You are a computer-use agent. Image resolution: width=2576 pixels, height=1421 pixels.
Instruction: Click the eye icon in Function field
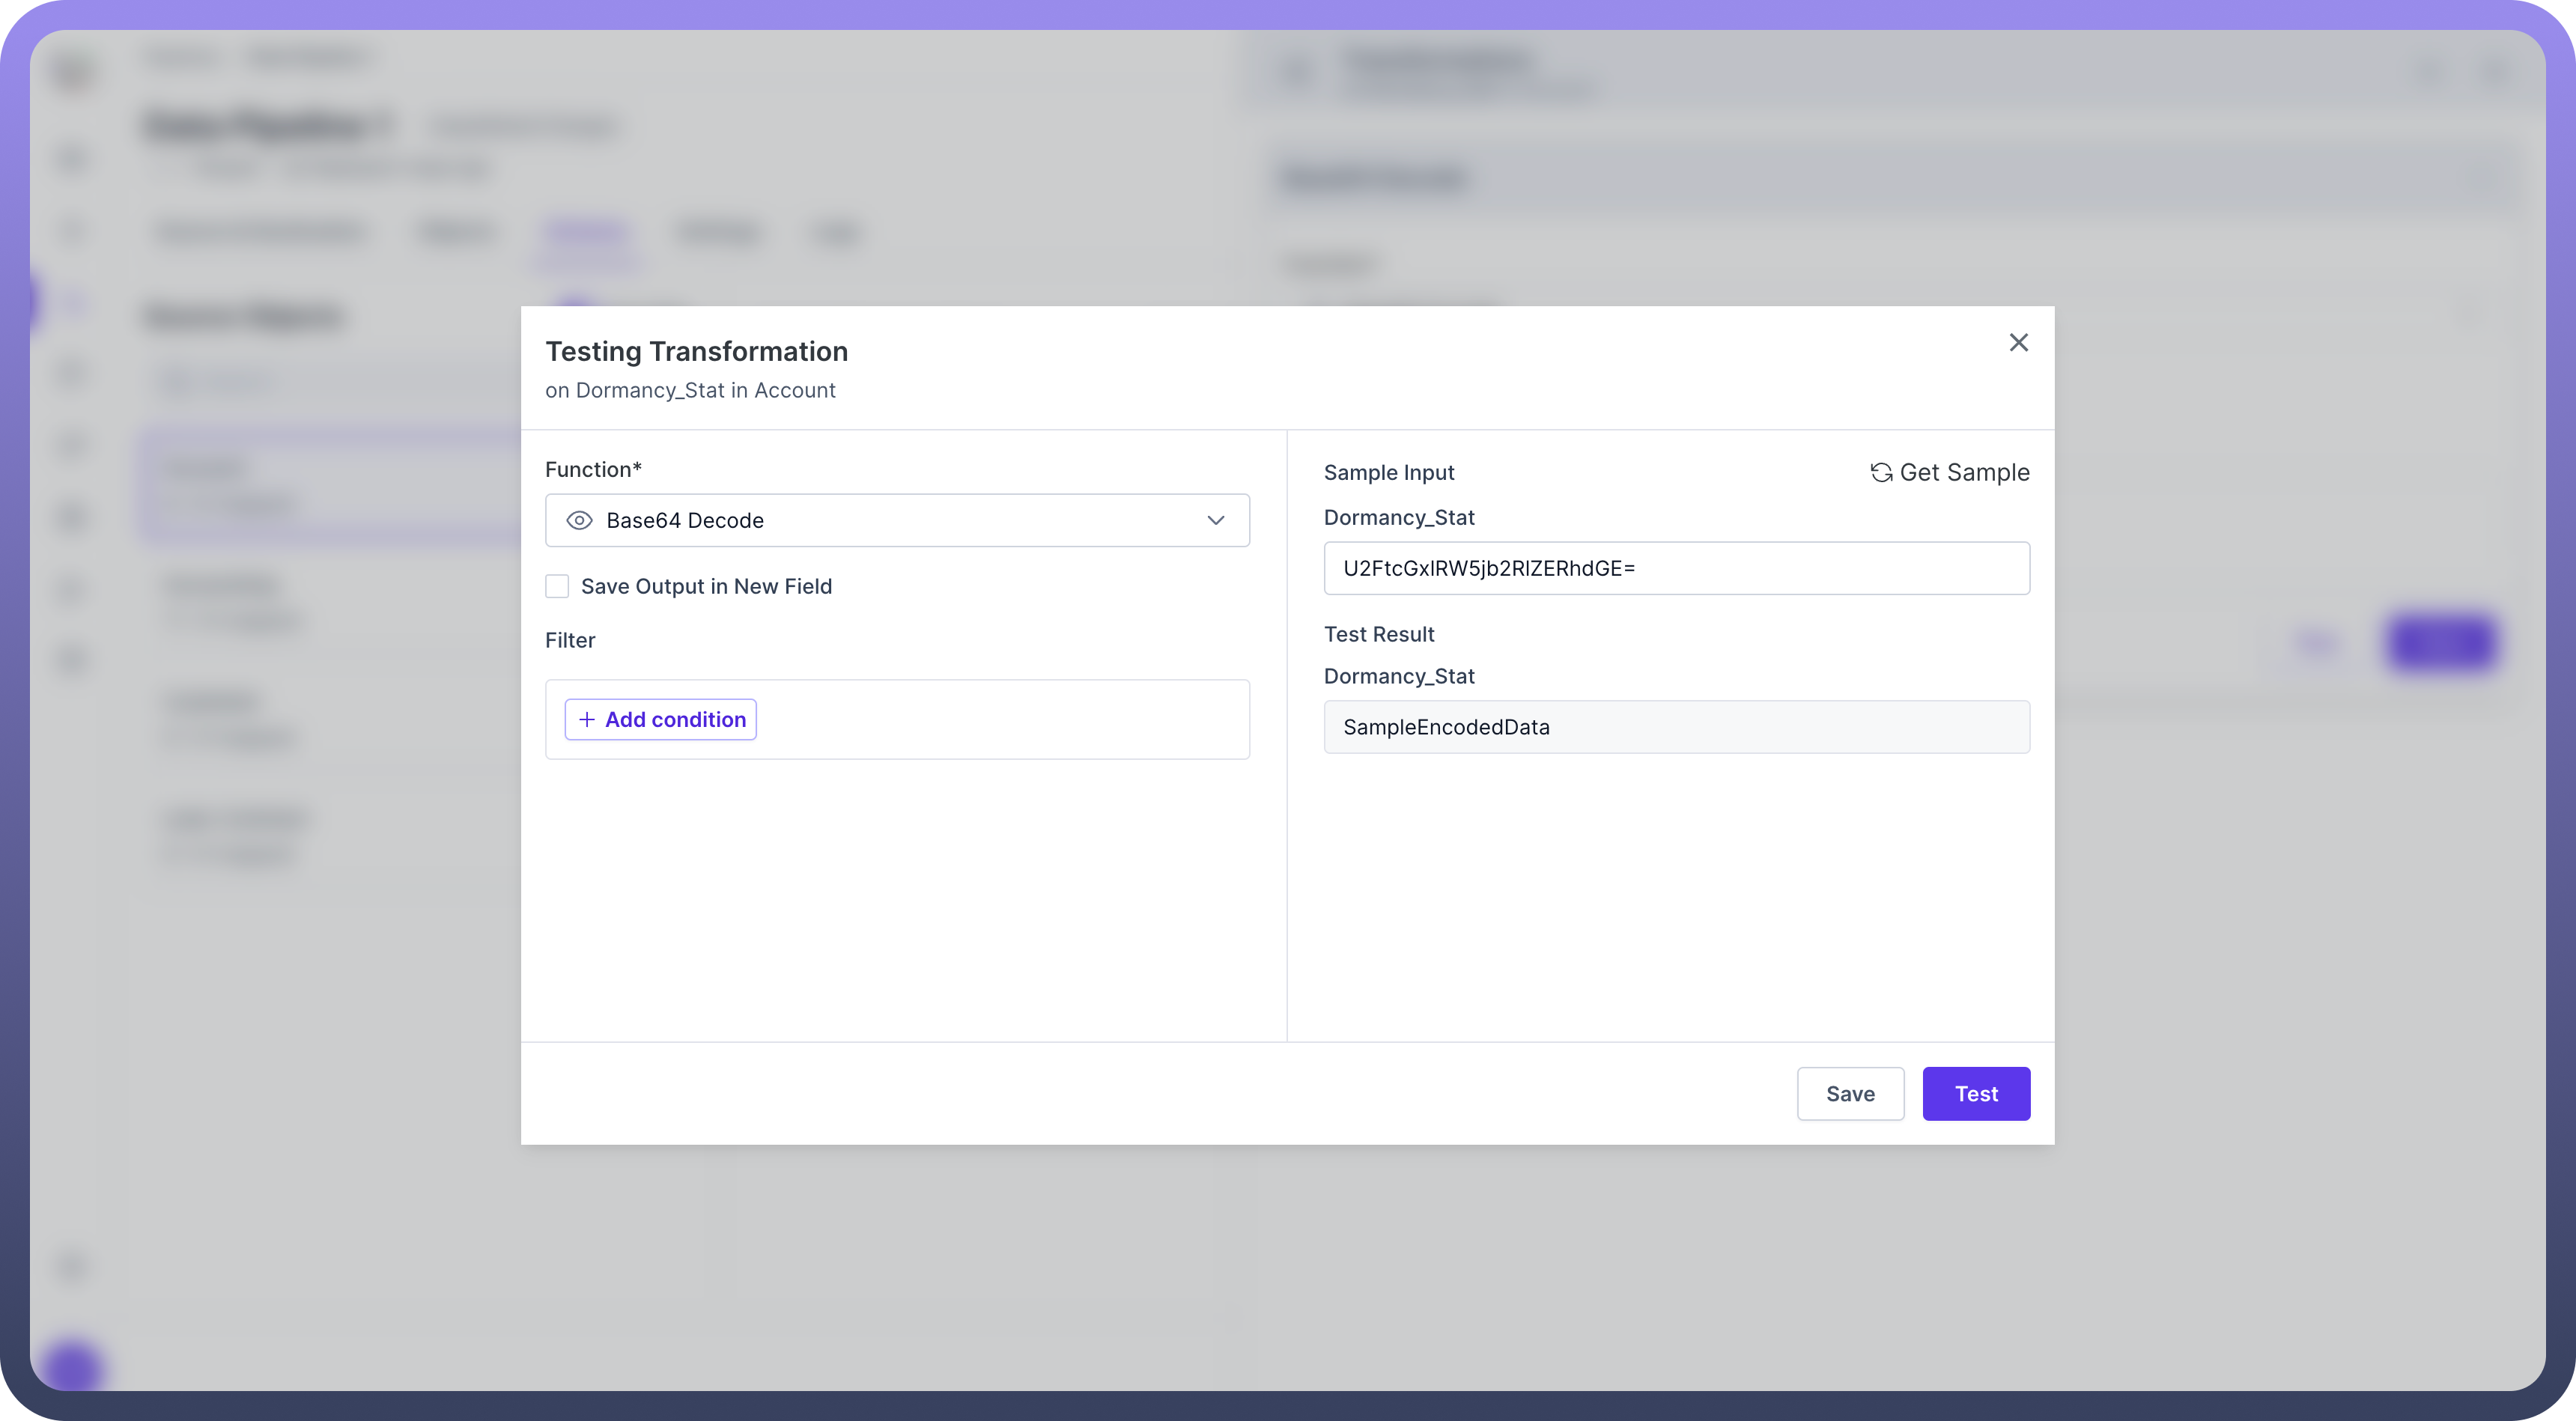(579, 520)
